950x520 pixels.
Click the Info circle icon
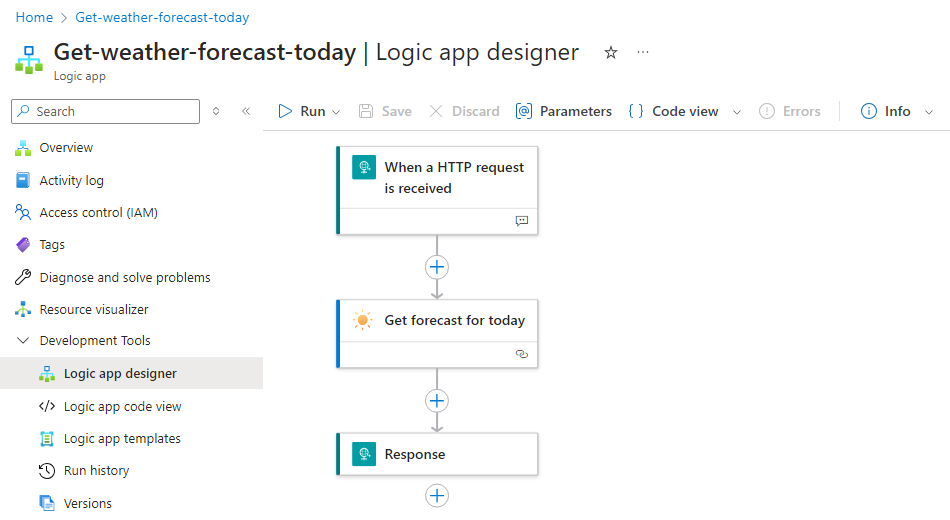click(x=868, y=112)
